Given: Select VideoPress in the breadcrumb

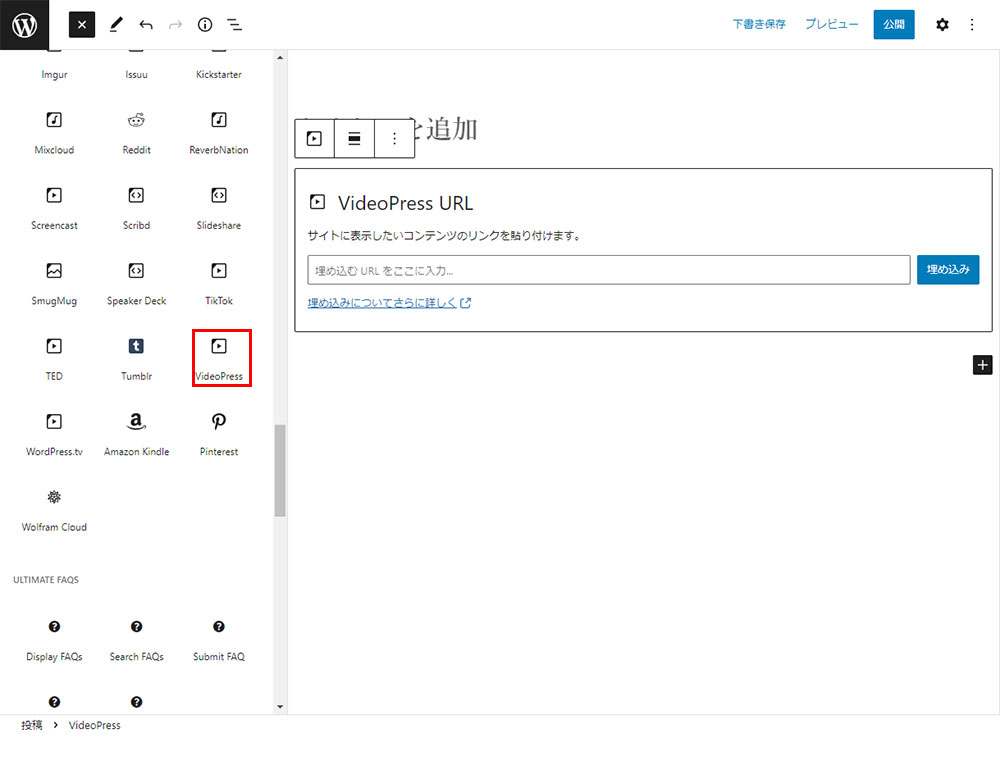Looking at the screenshot, I should pyautogui.click(x=94, y=725).
